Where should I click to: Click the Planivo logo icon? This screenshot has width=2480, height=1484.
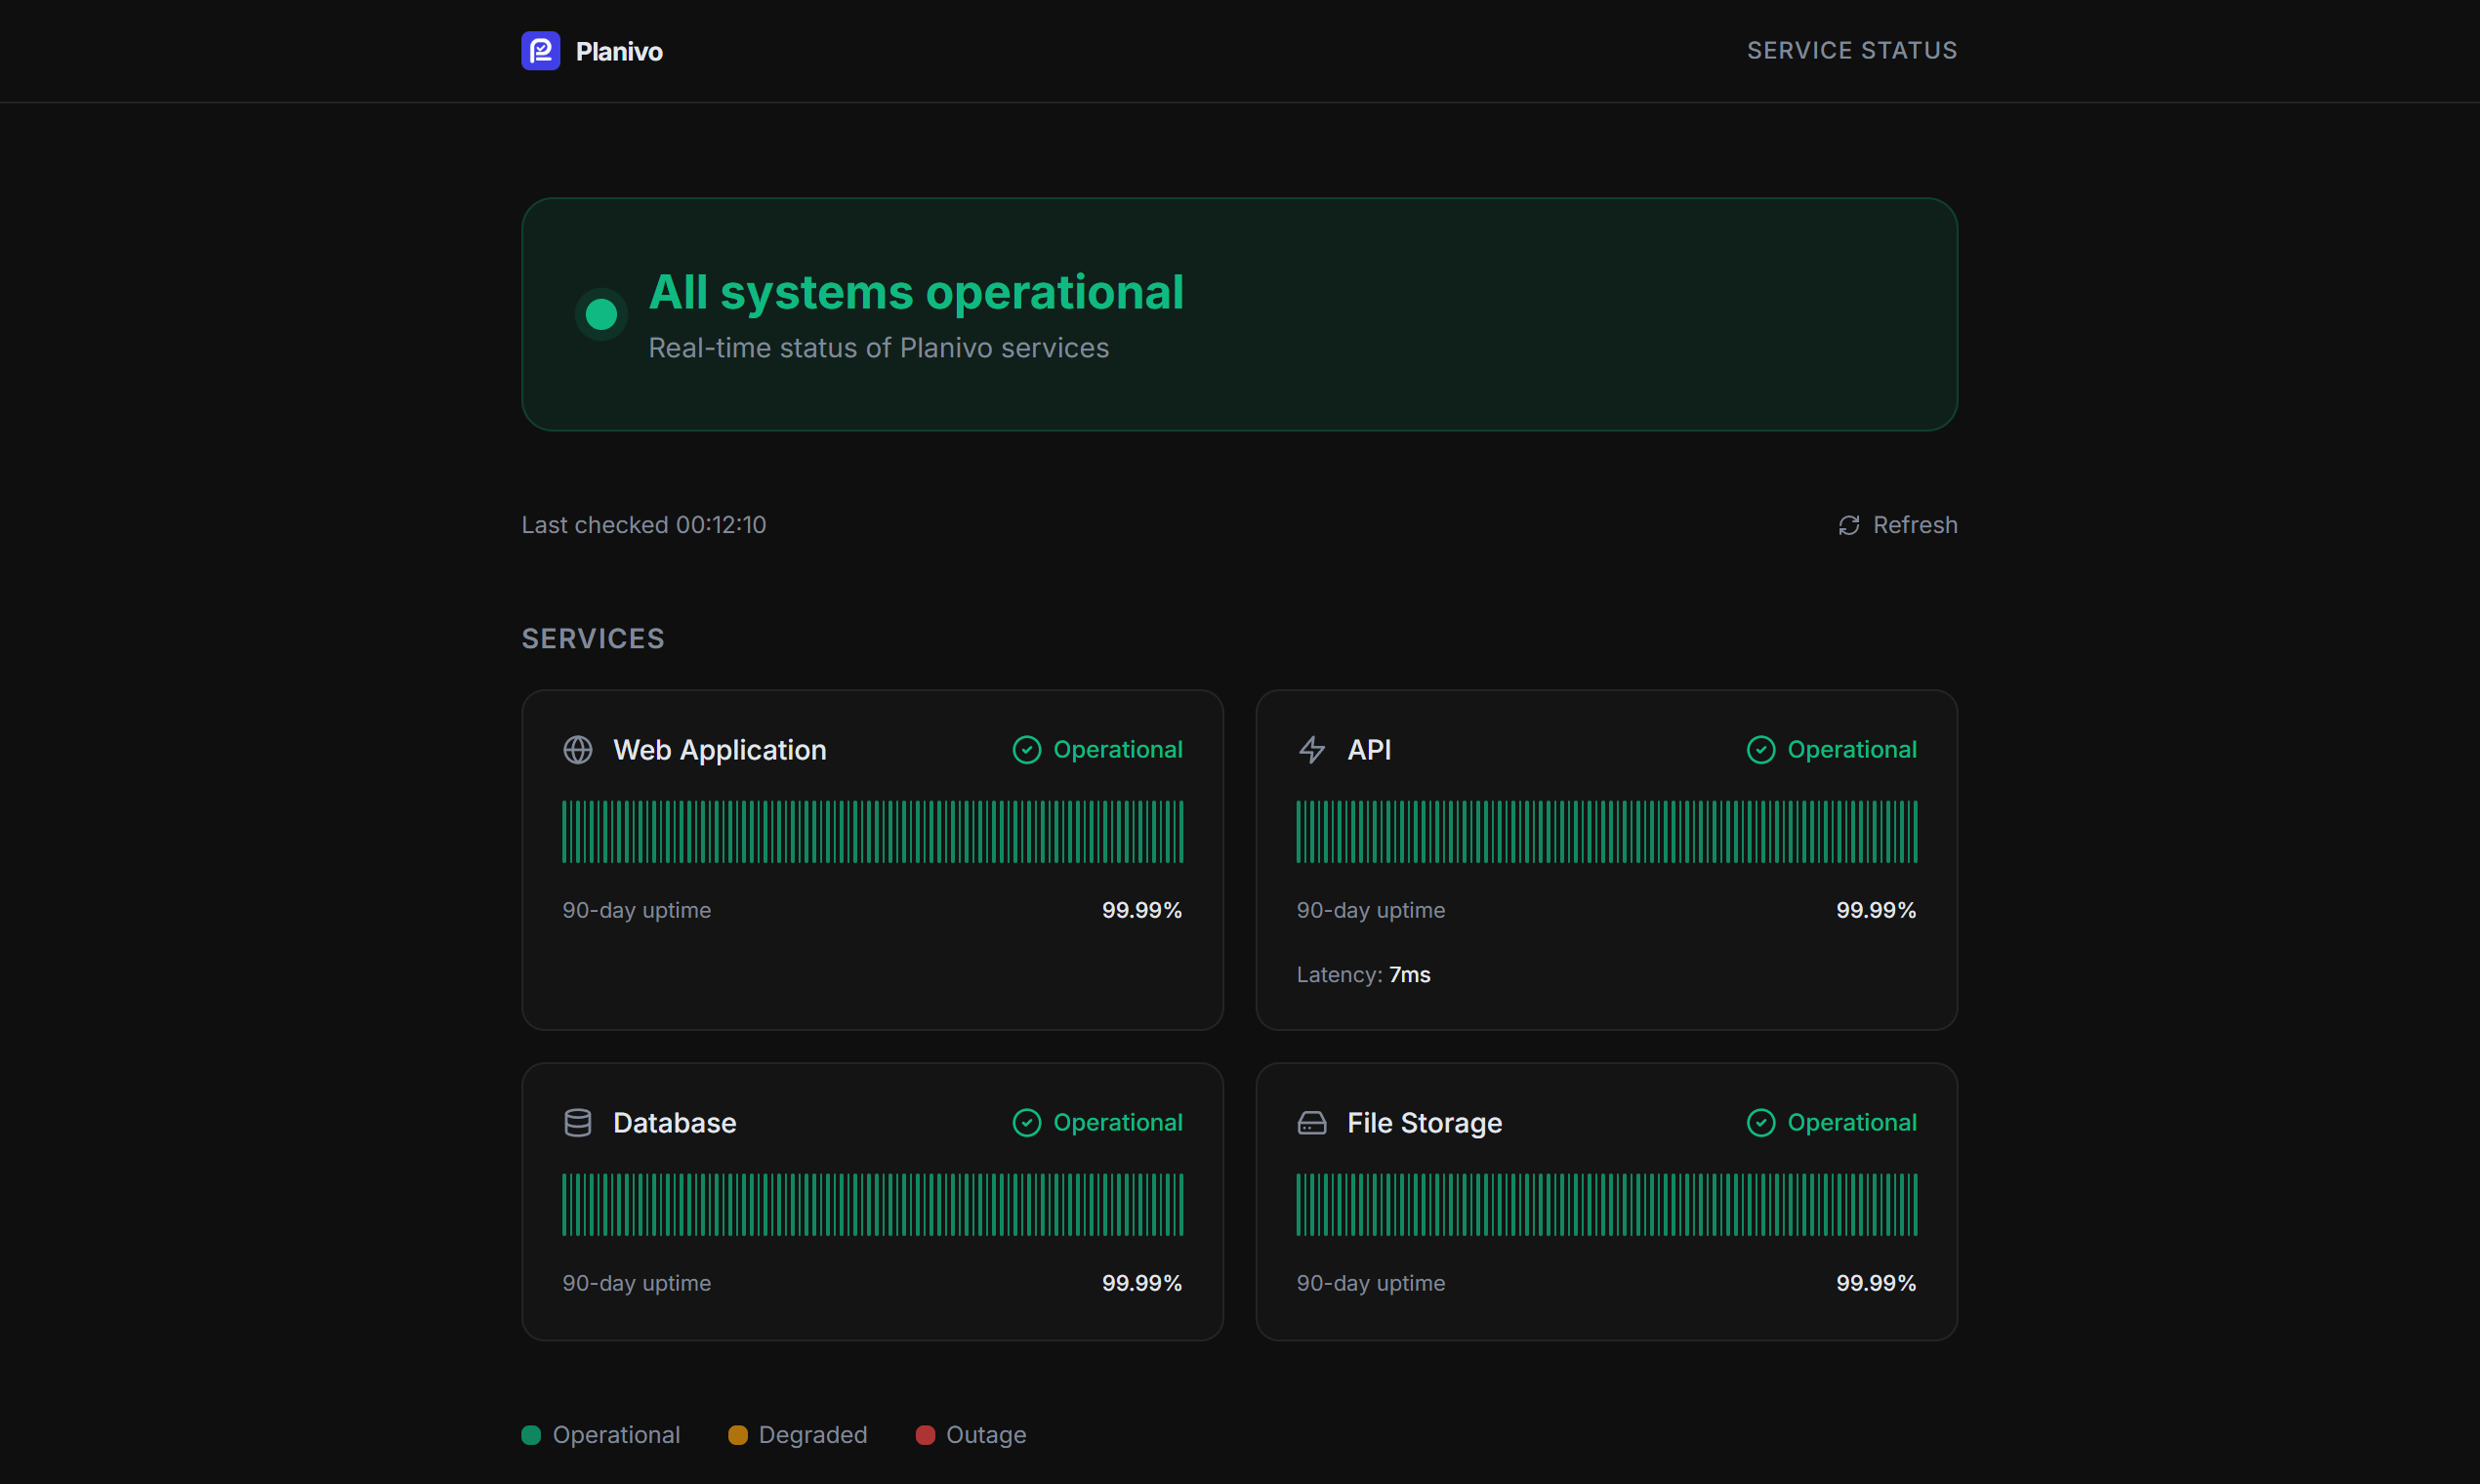(541, 51)
